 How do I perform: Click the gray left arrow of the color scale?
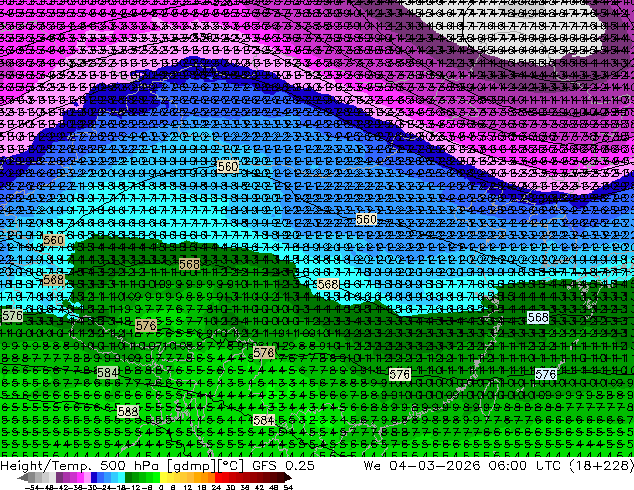tap(23, 477)
